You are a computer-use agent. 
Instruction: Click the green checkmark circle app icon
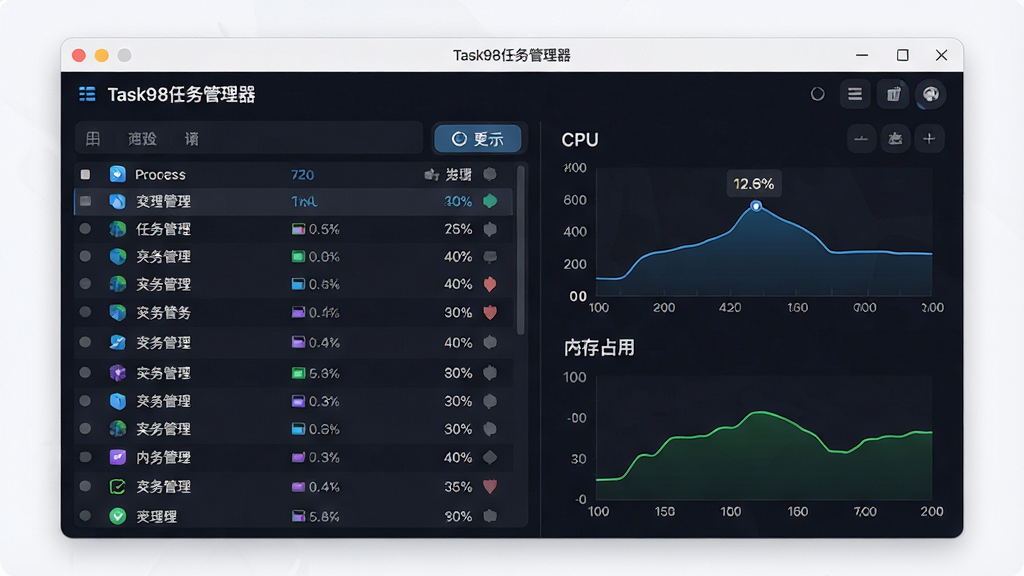coord(118,516)
